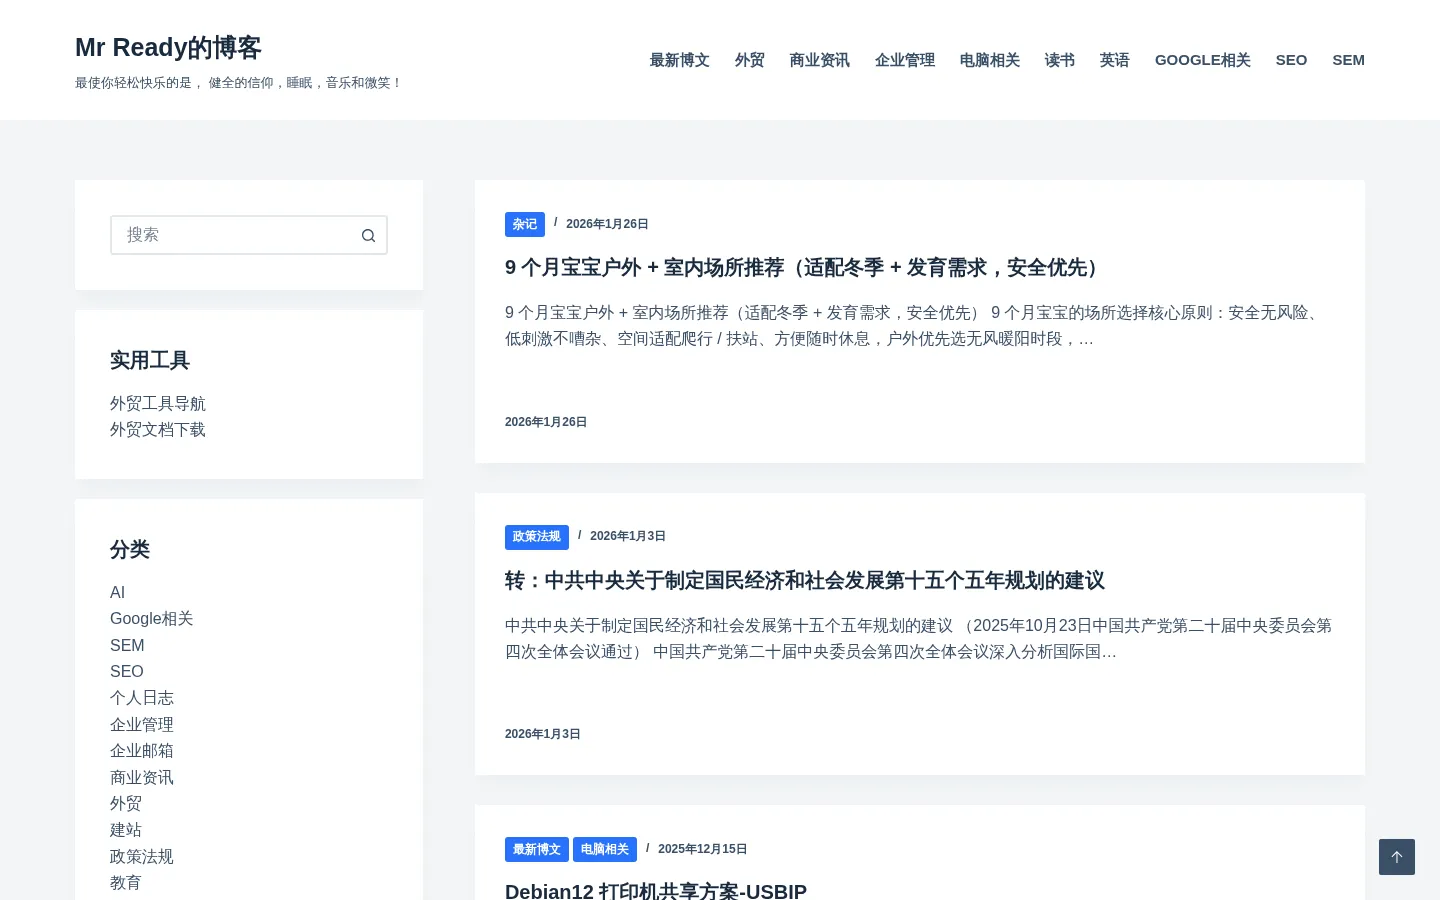Open the 个人日志 category

pos(142,697)
